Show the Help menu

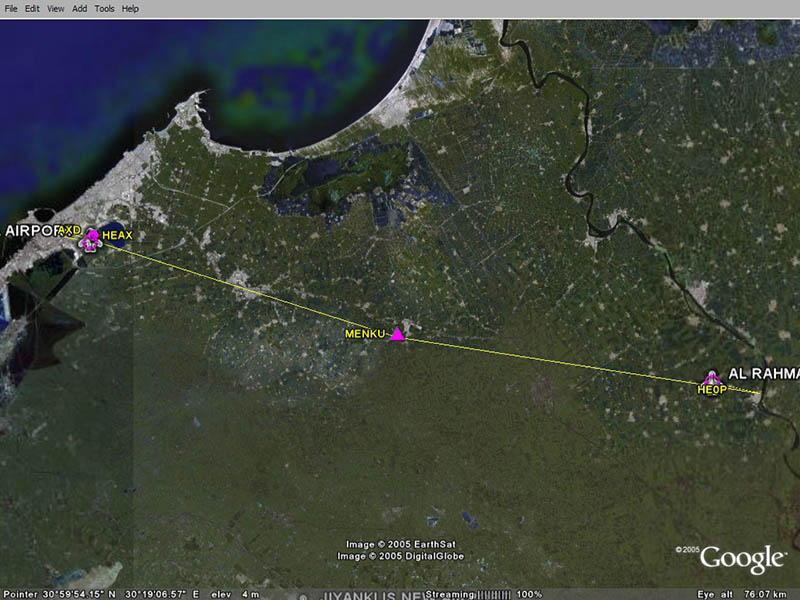tap(130, 8)
